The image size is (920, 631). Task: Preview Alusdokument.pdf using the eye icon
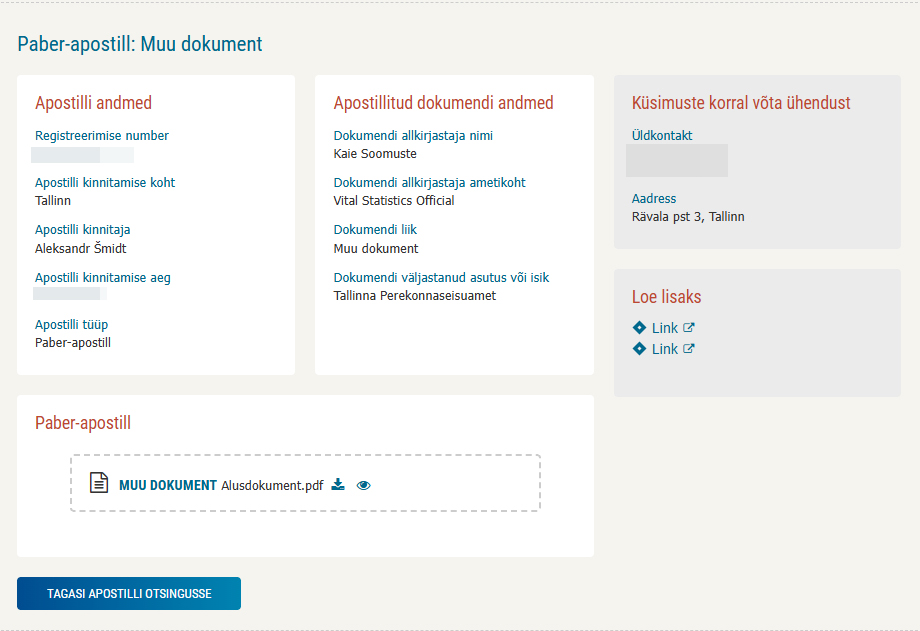363,485
